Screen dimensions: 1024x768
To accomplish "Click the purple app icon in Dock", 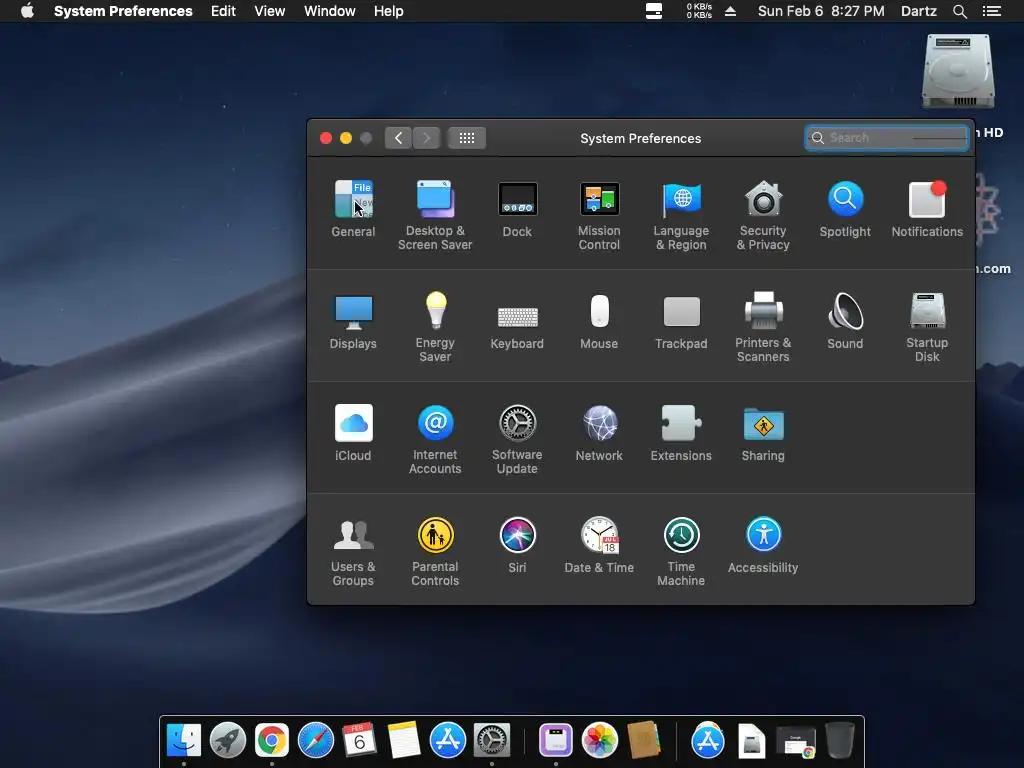I will tap(556, 741).
